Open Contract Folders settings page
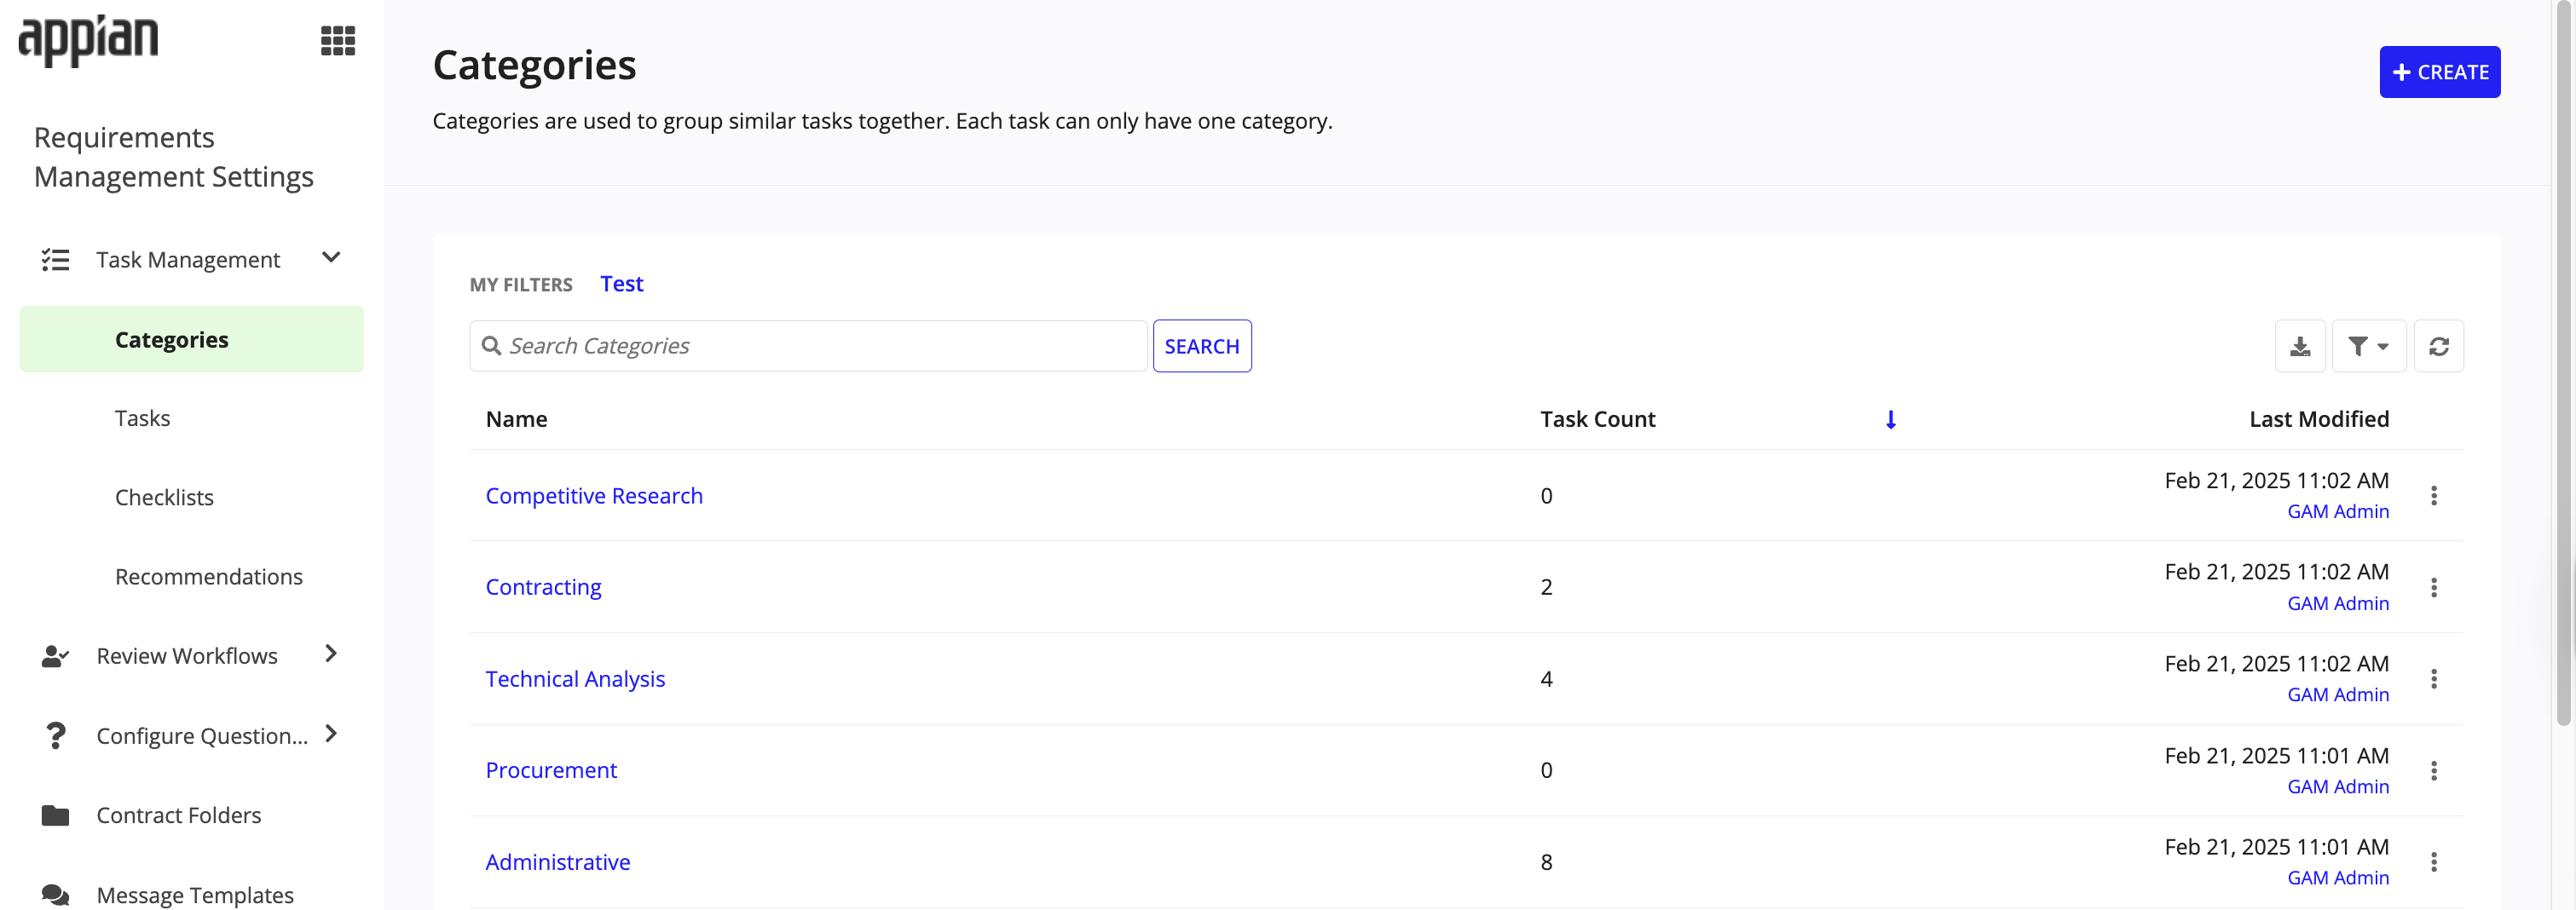 tap(178, 816)
